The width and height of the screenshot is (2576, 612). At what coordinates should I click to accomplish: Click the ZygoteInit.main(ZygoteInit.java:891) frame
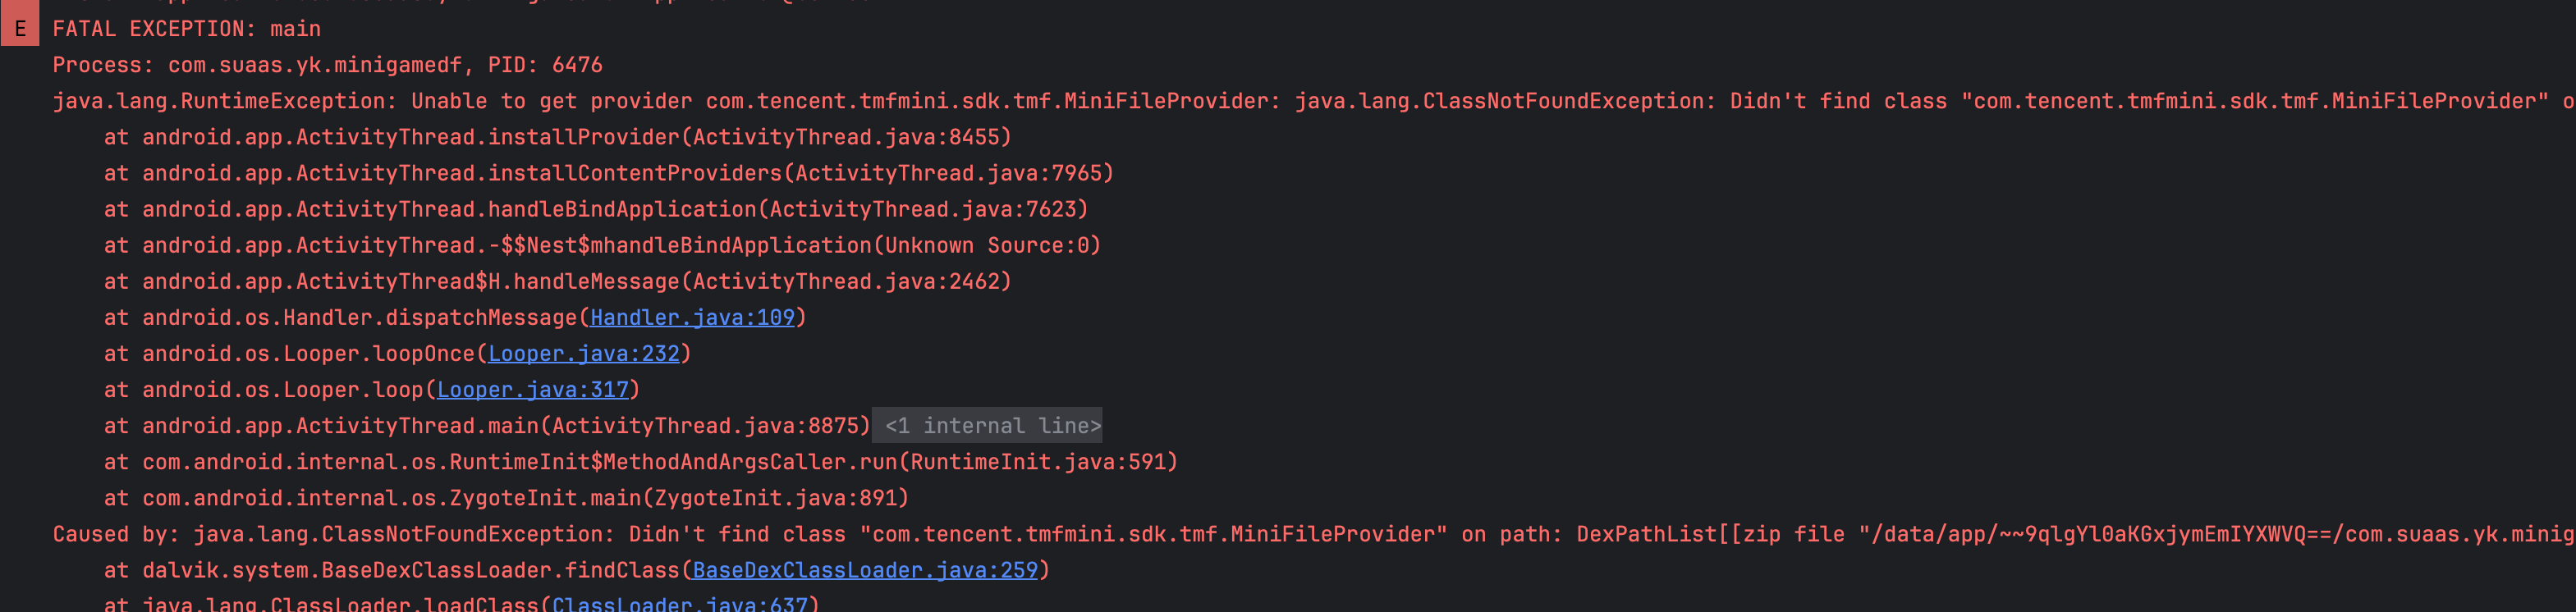coord(506,497)
